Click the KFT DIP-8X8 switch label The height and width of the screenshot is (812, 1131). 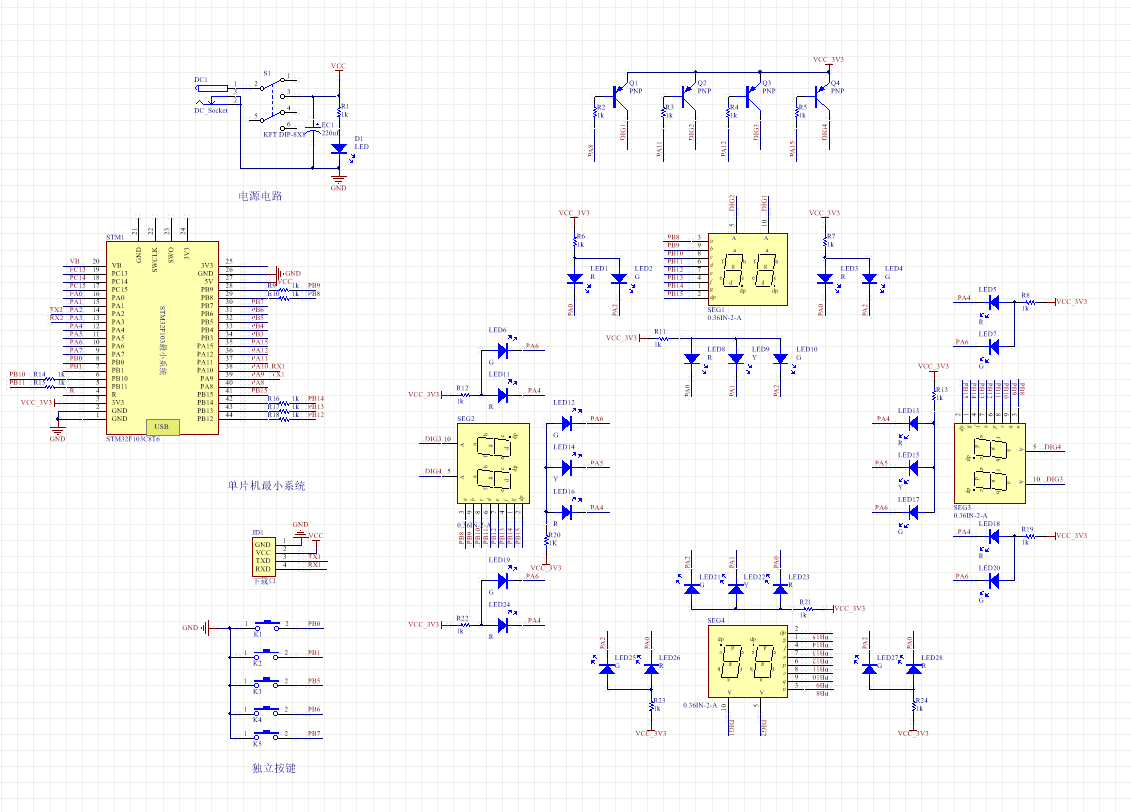(x=283, y=134)
